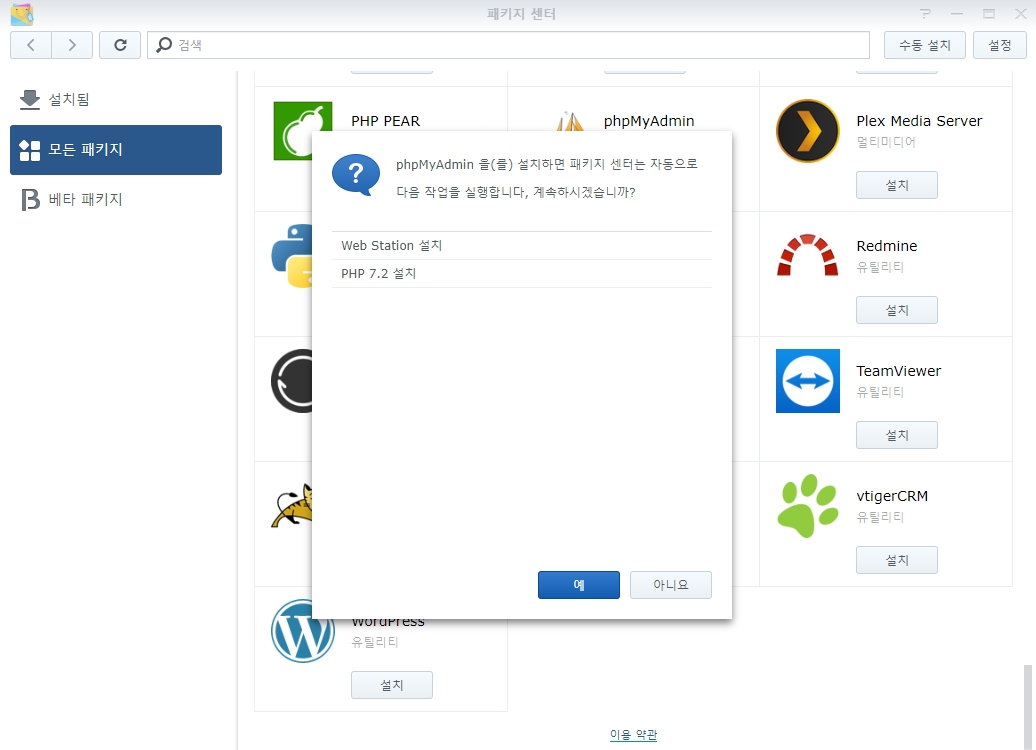
Task: Select PHP 7.2 설치 row
Action: (522, 274)
